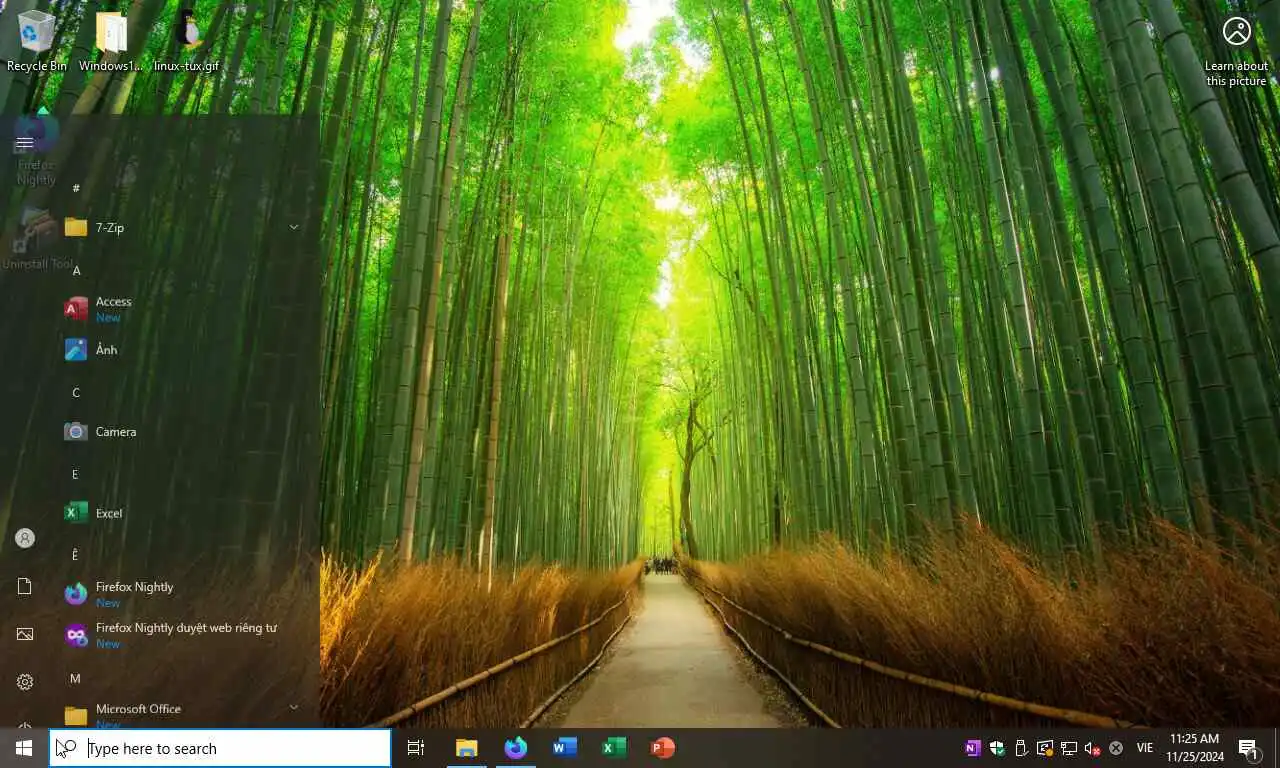
Task: Click the gray circled X tray icon
Action: pos(1116,748)
